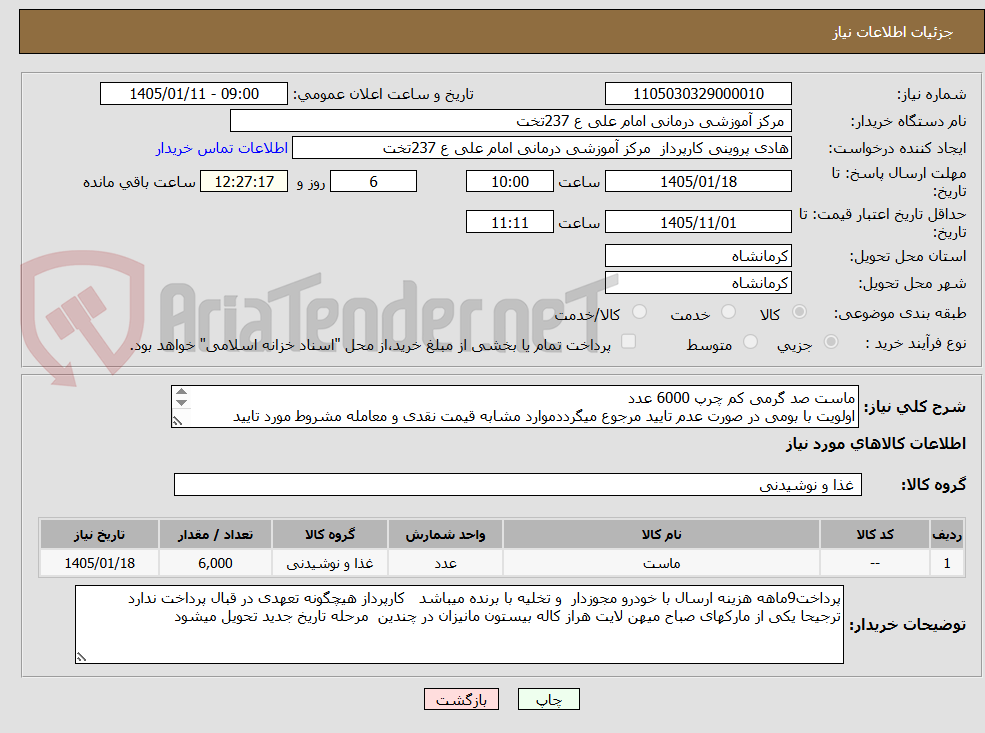Click the buyer notes resize handle

81,657
